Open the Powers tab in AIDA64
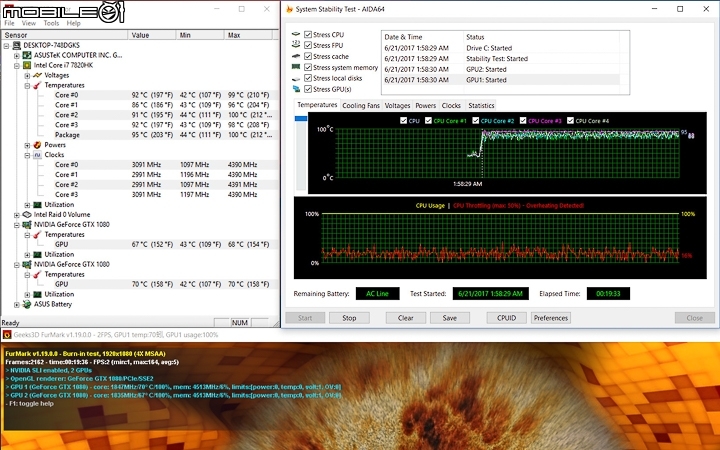 pos(426,106)
